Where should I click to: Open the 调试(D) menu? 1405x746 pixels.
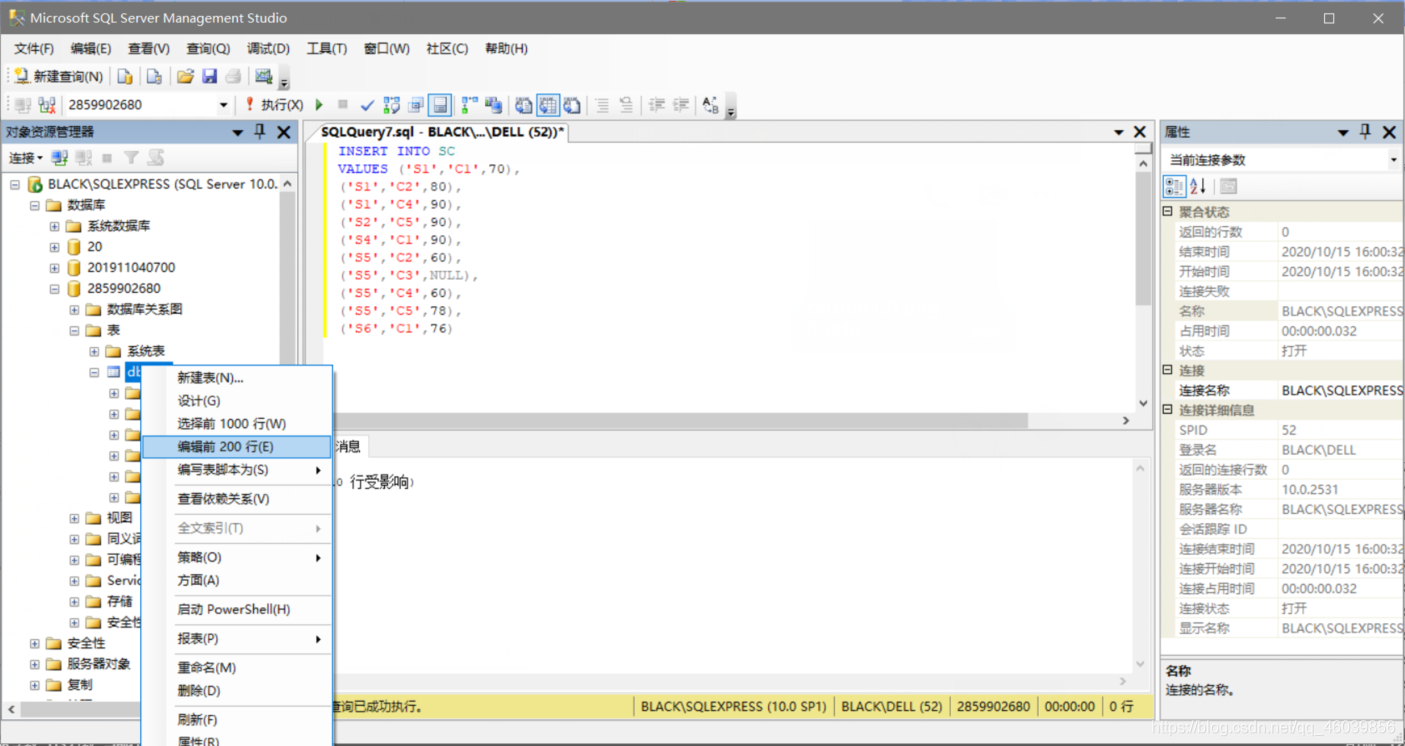click(268, 48)
